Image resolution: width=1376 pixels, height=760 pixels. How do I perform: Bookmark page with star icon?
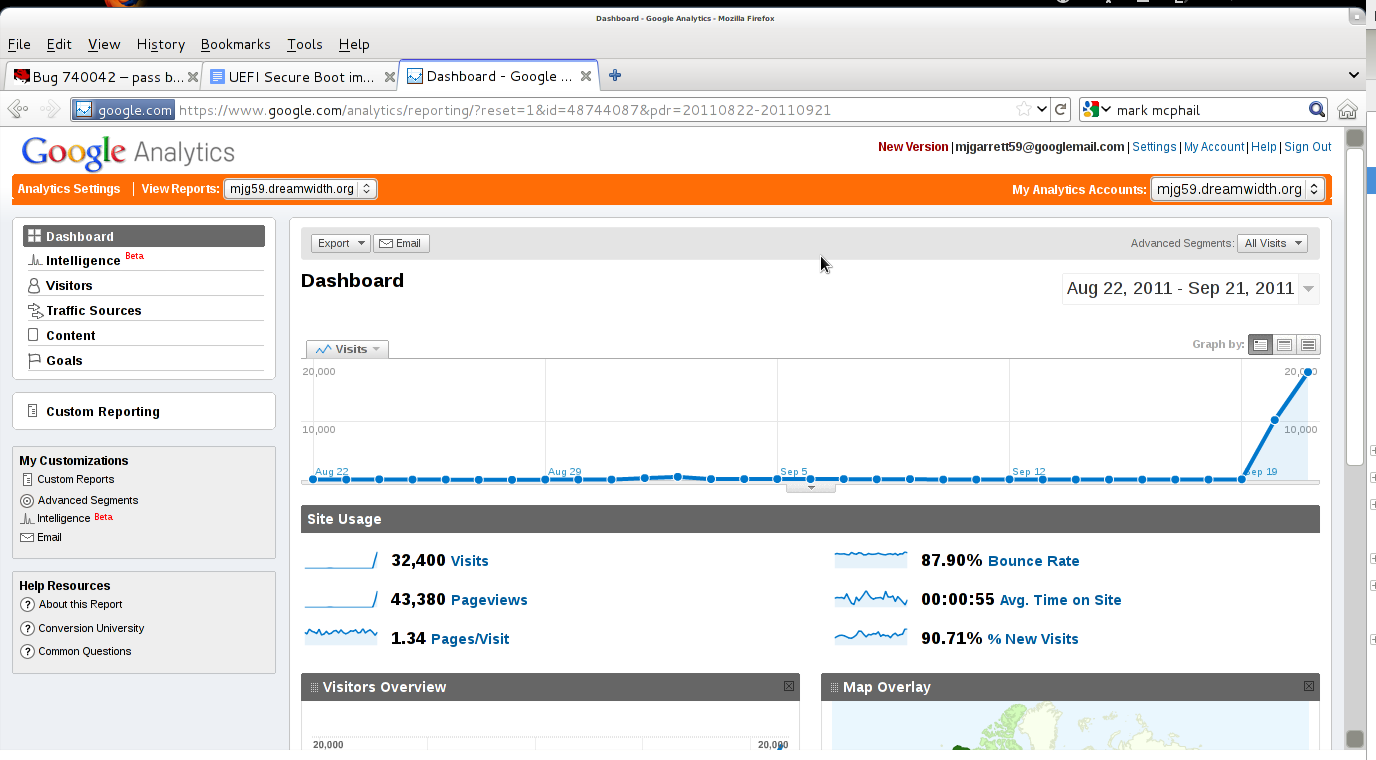1023,110
